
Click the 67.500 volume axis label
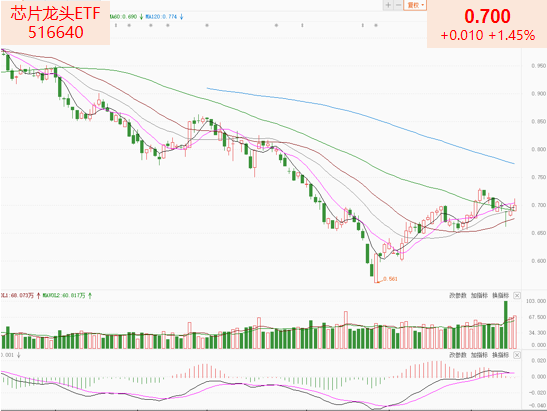[538, 317]
